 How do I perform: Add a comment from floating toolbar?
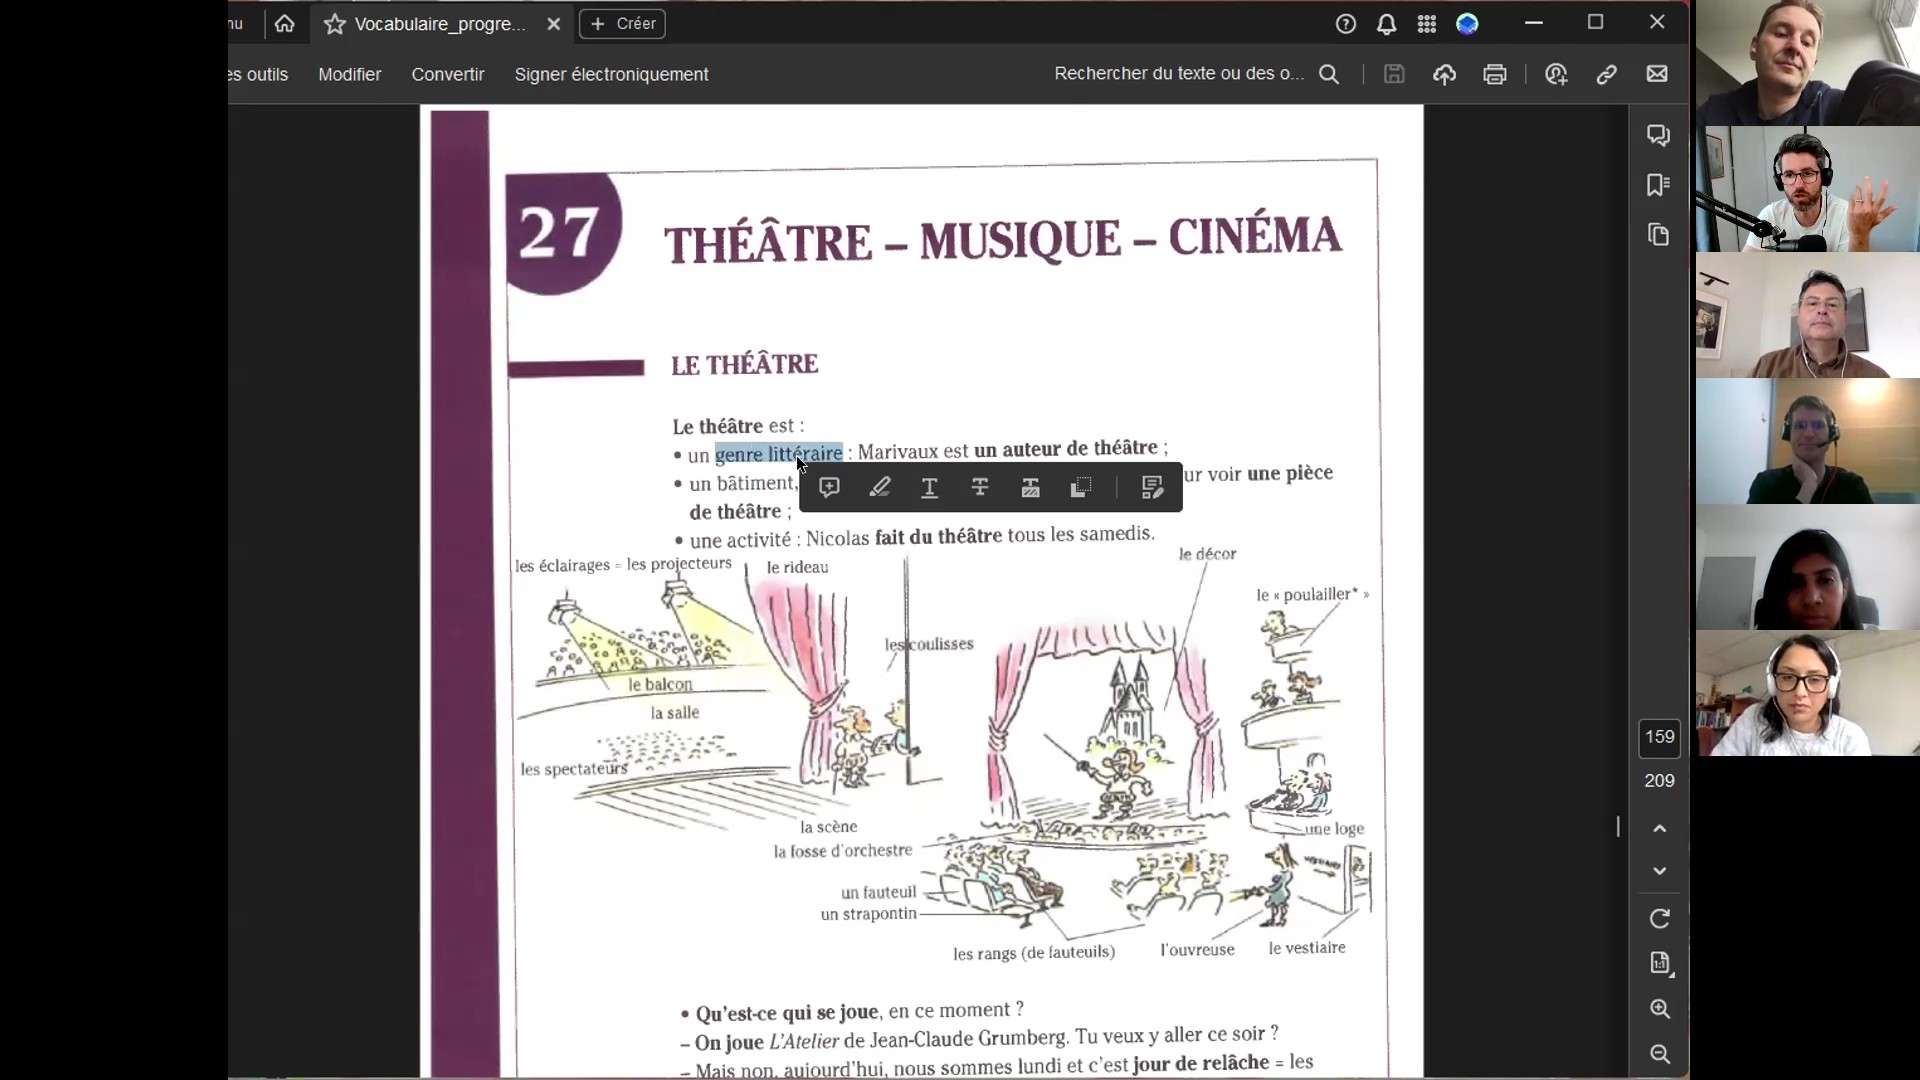point(829,487)
